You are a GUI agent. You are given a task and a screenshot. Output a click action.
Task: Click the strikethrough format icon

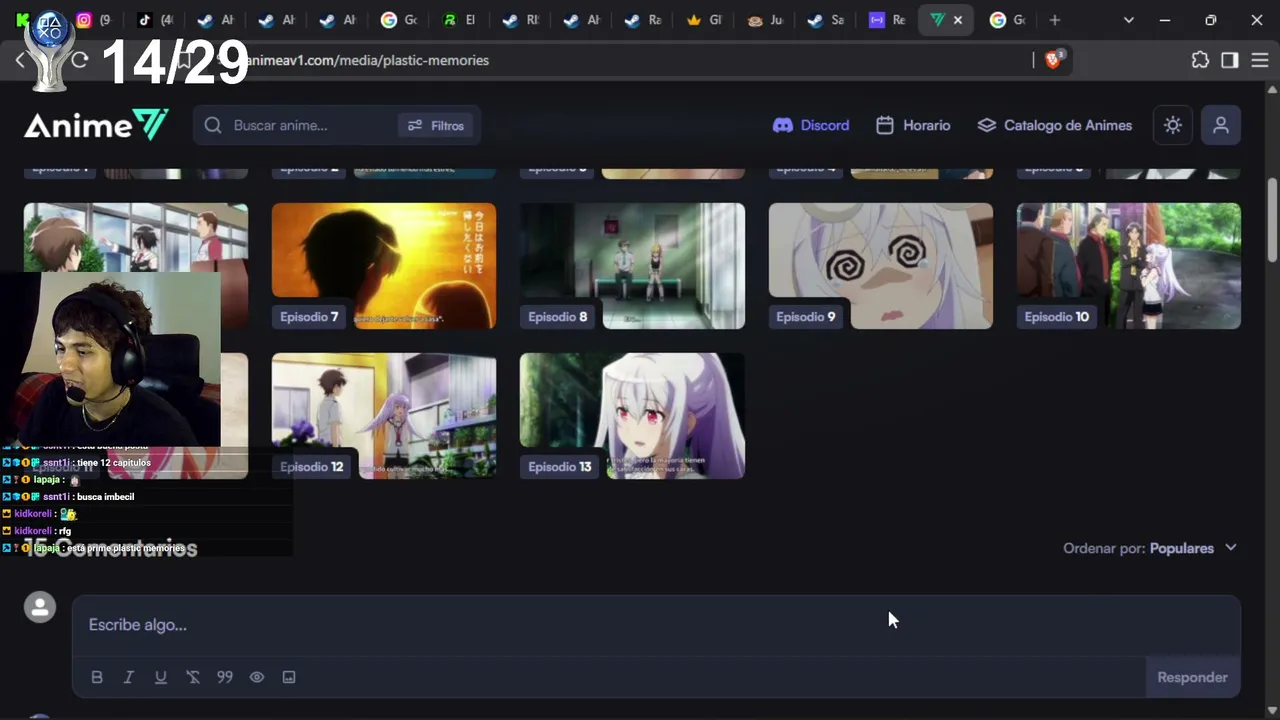pos(193,677)
